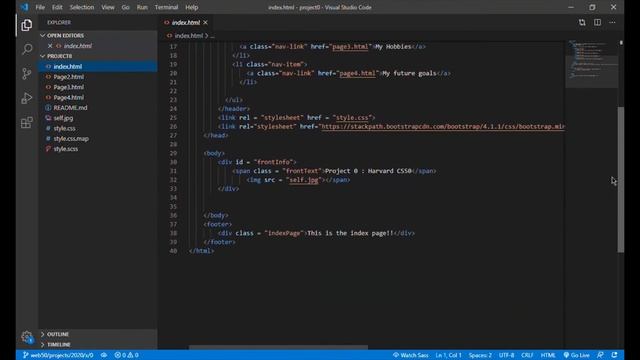Open README.md in file tree
The height and width of the screenshot is (360, 640).
(x=70, y=108)
